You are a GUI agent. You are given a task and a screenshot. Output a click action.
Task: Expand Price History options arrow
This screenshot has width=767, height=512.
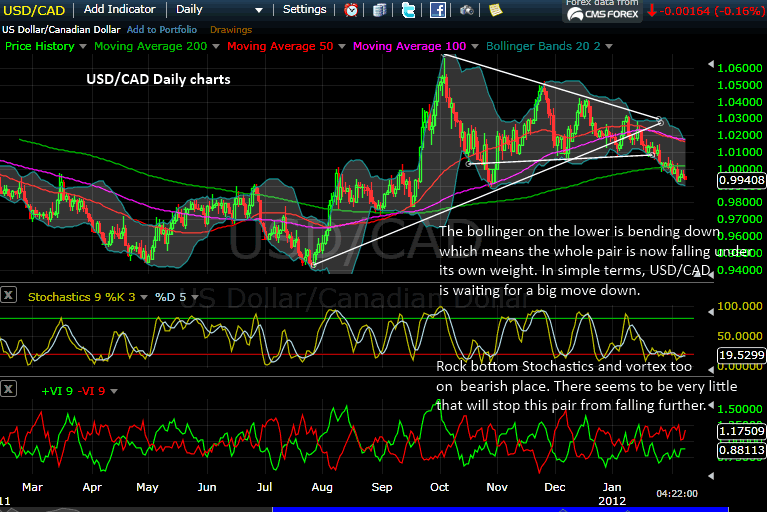pos(82,47)
